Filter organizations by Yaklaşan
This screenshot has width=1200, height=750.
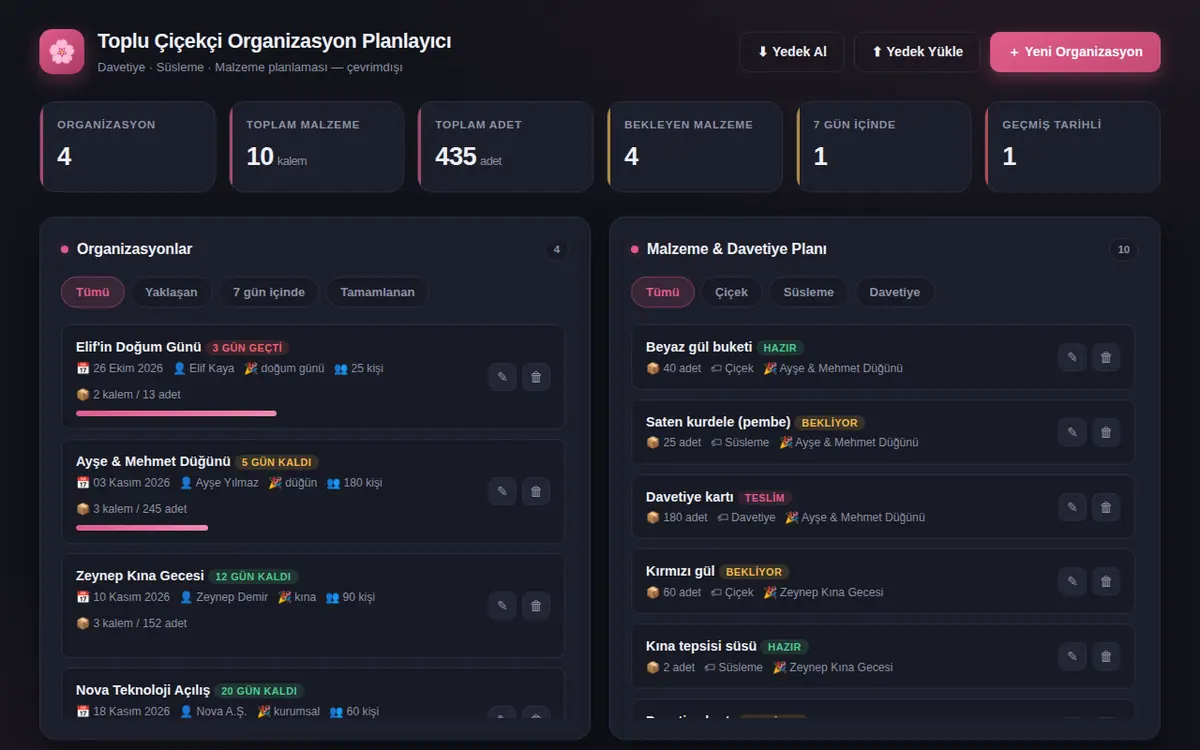coord(171,292)
